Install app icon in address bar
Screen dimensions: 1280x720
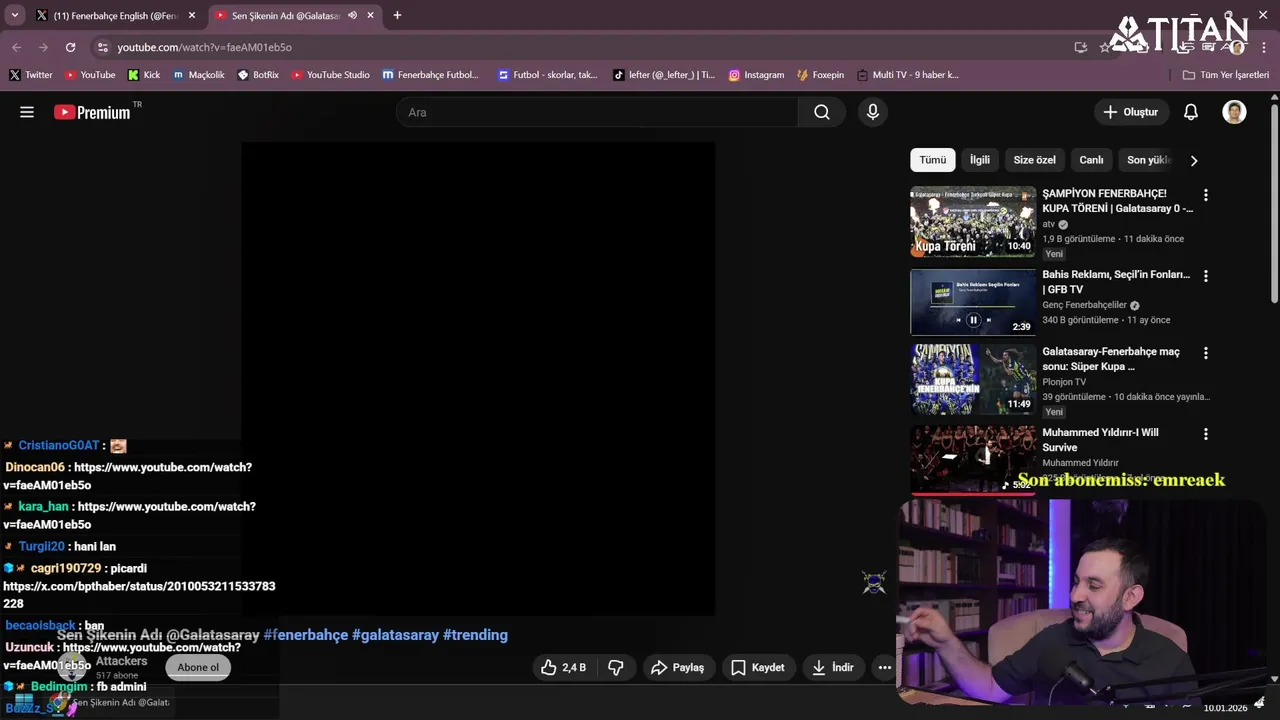pyautogui.click(x=1081, y=47)
